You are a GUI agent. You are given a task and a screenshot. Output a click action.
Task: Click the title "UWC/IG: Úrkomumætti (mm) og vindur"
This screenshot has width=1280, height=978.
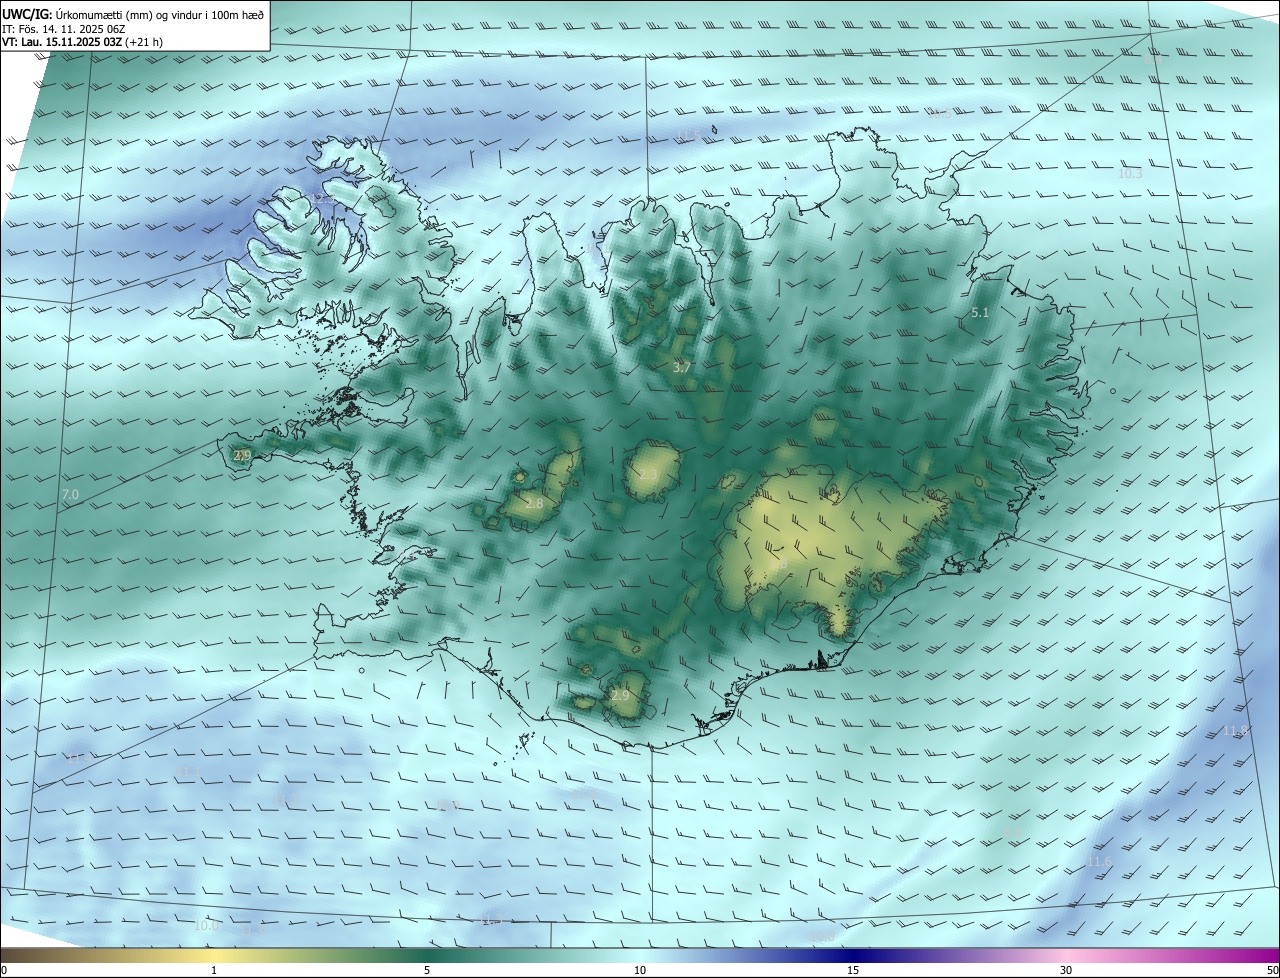click(x=133, y=15)
